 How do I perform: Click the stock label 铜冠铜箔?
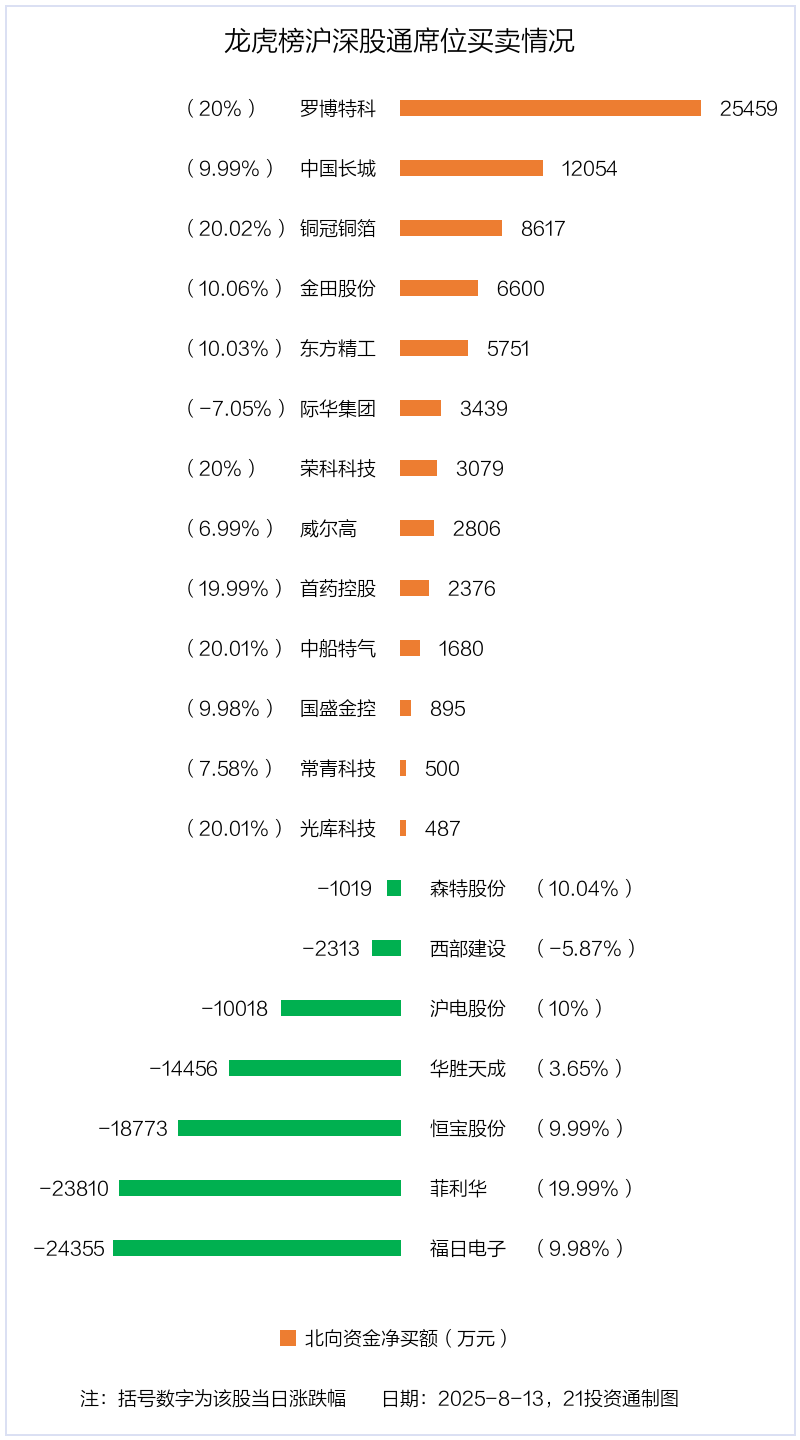tap(338, 228)
